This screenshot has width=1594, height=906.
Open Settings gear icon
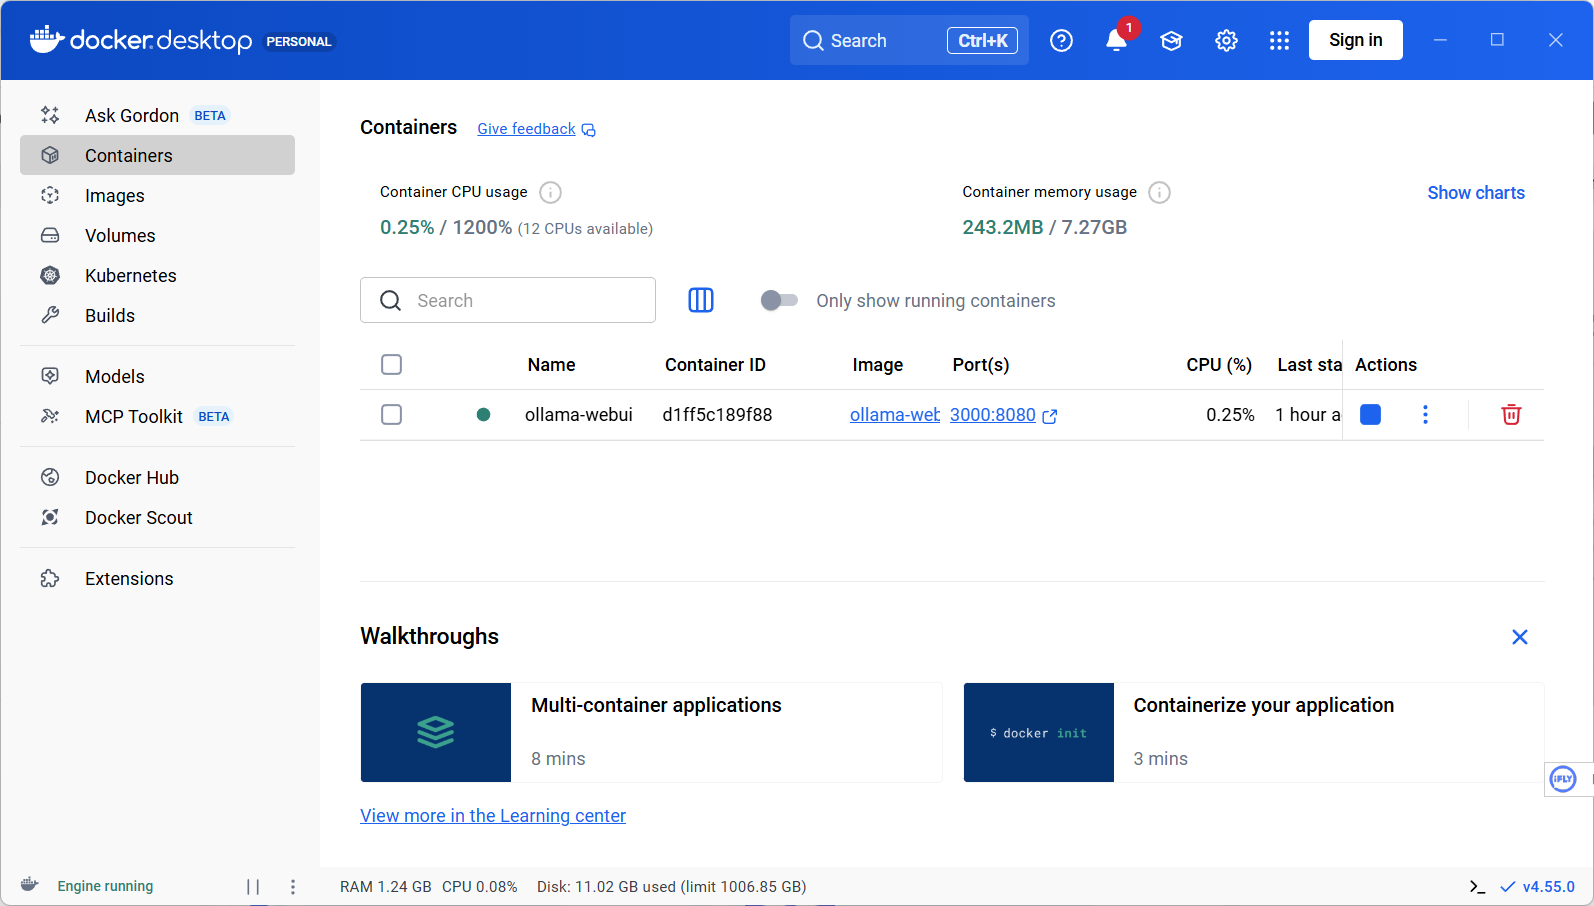[x=1226, y=40]
